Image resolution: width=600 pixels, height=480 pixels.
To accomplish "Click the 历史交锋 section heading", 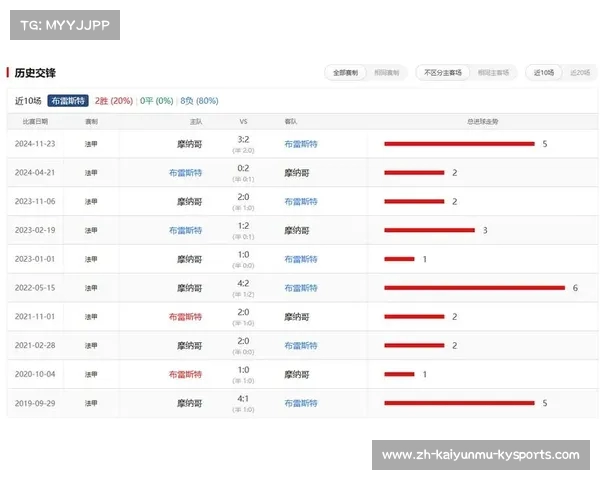I will pyautogui.click(x=35, y=73).
